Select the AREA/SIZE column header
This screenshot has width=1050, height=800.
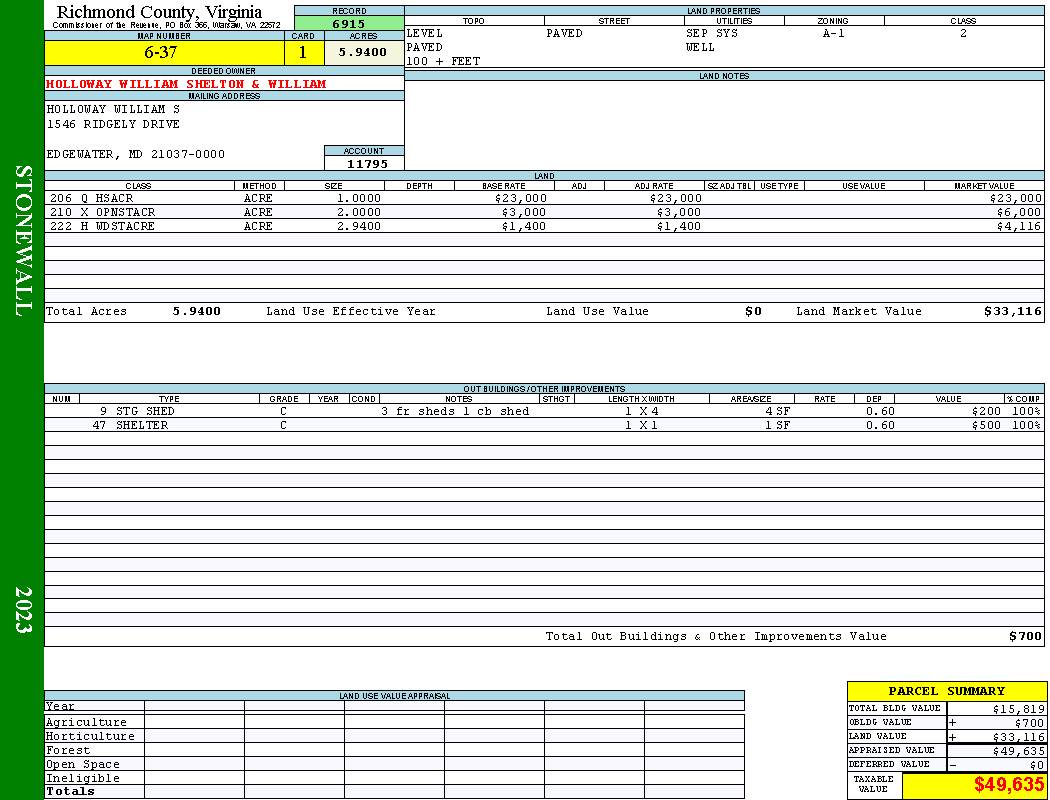(x=751, y=398)
